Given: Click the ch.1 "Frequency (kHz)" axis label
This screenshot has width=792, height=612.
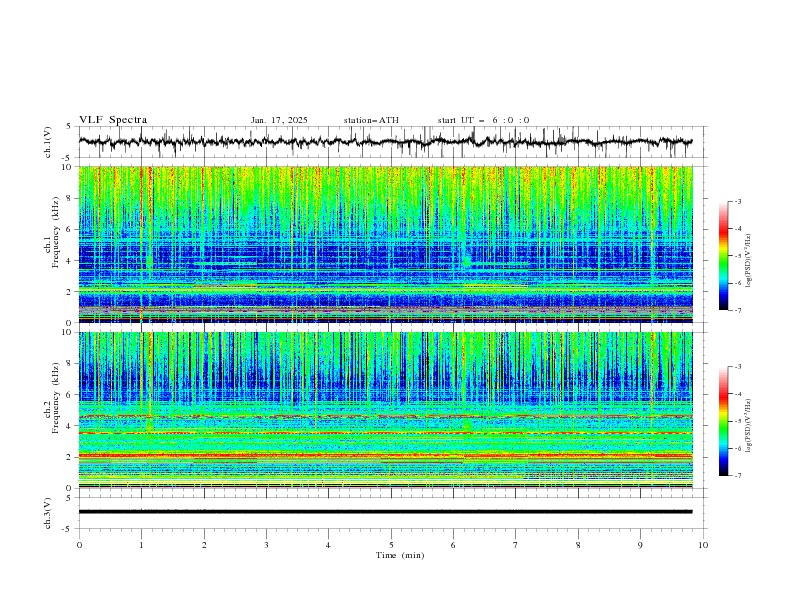Looking at the screenshot, I should (56, 232).
